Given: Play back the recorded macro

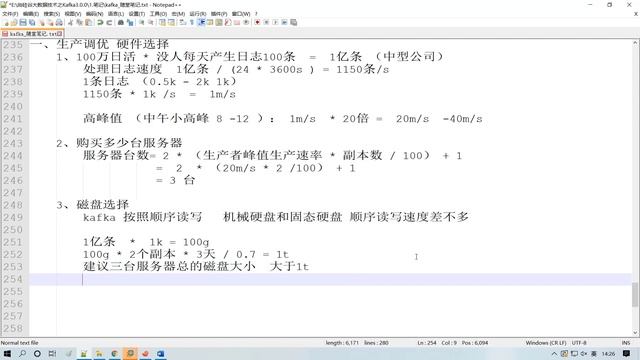Looking at the screenshot, I should (x=276, y=22).
